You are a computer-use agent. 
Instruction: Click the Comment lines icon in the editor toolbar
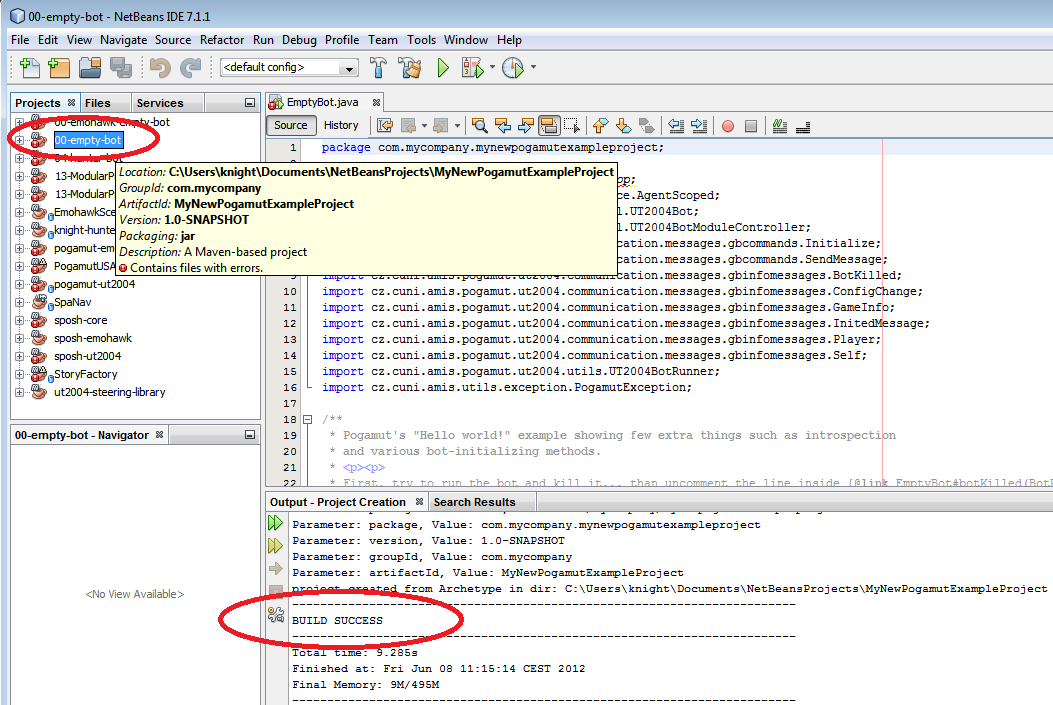(x=780, y=126)
